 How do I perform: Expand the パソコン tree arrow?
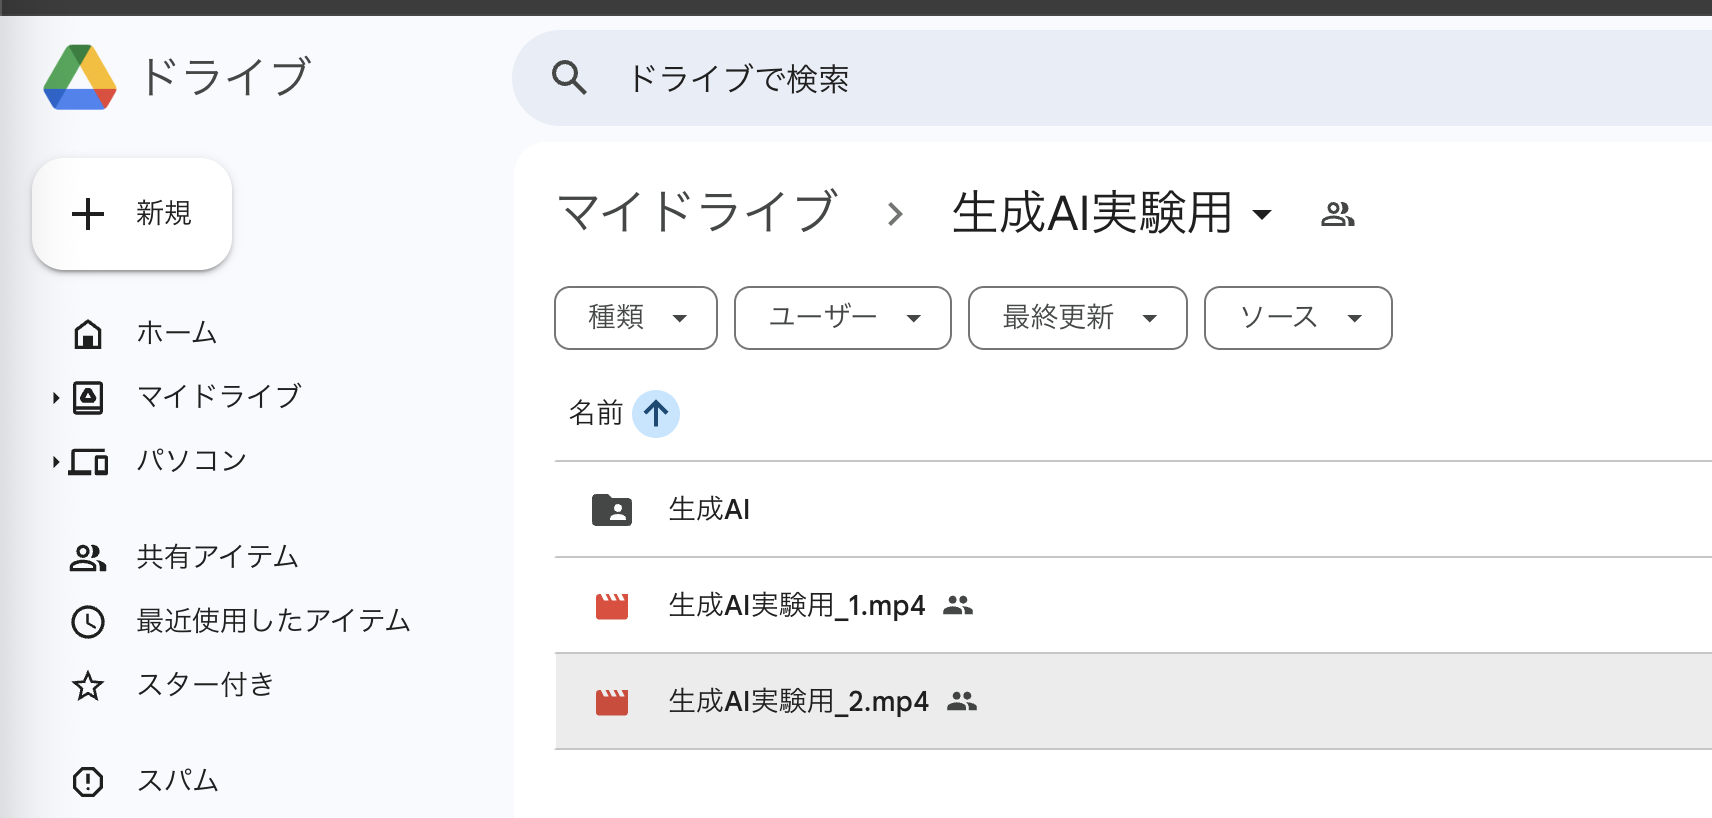[56, 462]
